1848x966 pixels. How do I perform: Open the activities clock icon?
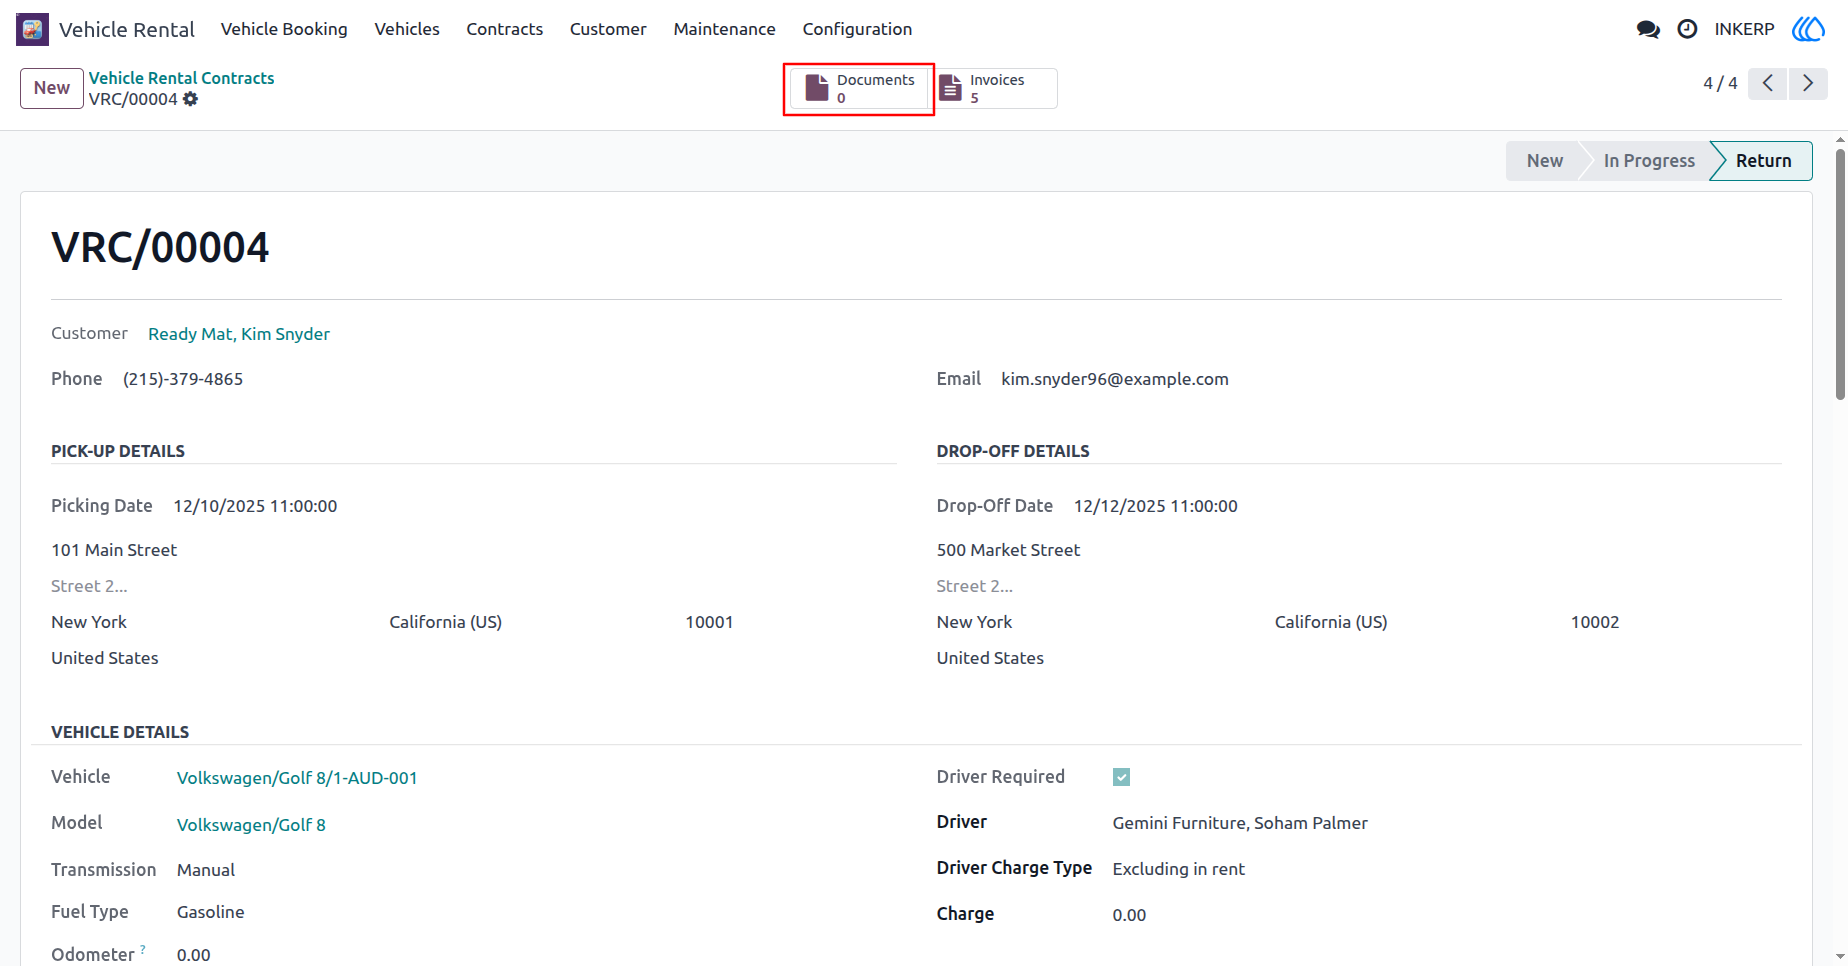pyautogui.click(x=1687, y=29)
